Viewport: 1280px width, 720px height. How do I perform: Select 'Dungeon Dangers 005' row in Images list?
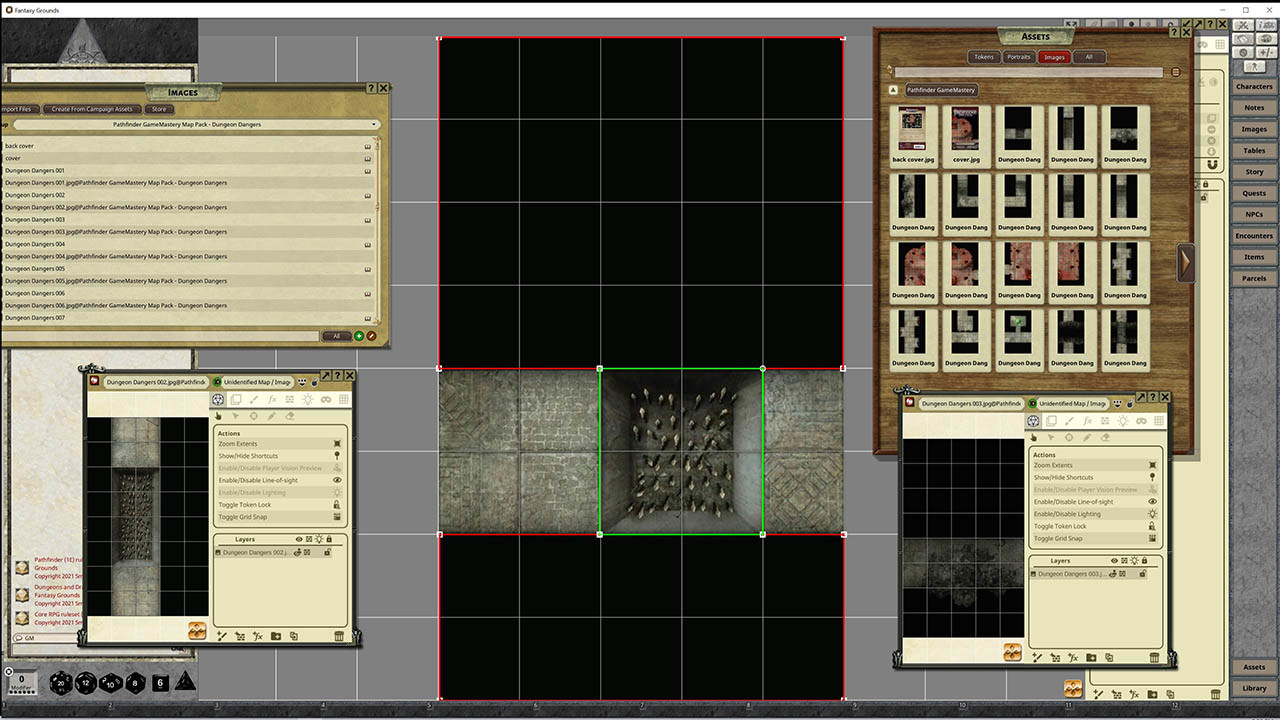pyautogui.click(x=187, y=269)
